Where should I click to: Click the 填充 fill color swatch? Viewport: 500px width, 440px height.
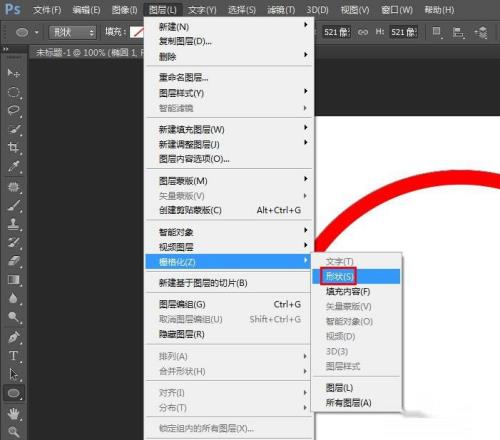coord(137,32)
